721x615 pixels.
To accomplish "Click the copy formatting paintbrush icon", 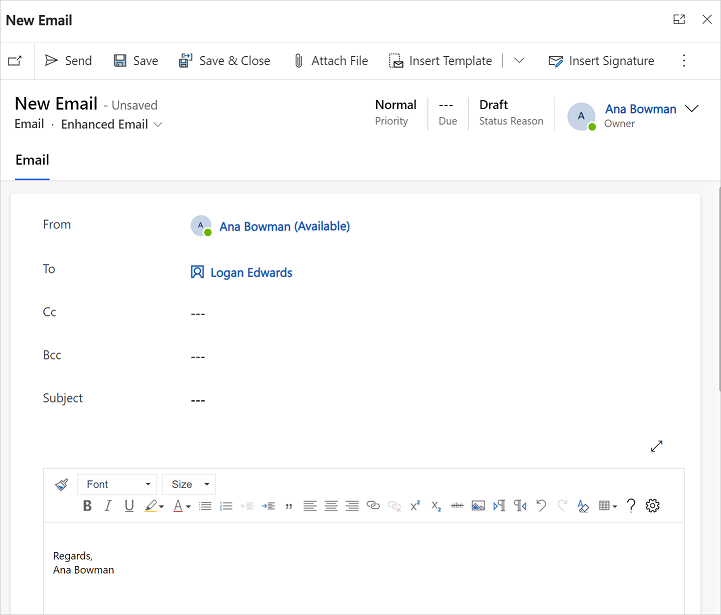I will (62, 484).
